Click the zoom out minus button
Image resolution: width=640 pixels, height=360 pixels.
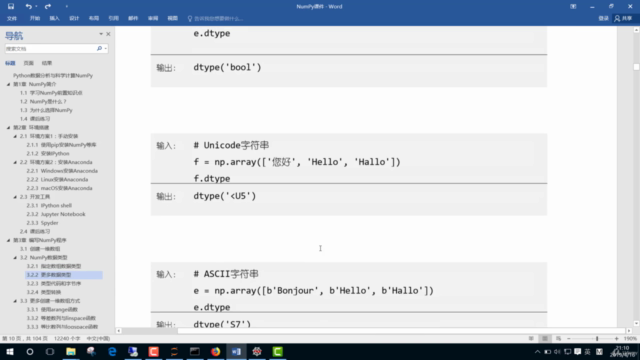pos(569,338)
